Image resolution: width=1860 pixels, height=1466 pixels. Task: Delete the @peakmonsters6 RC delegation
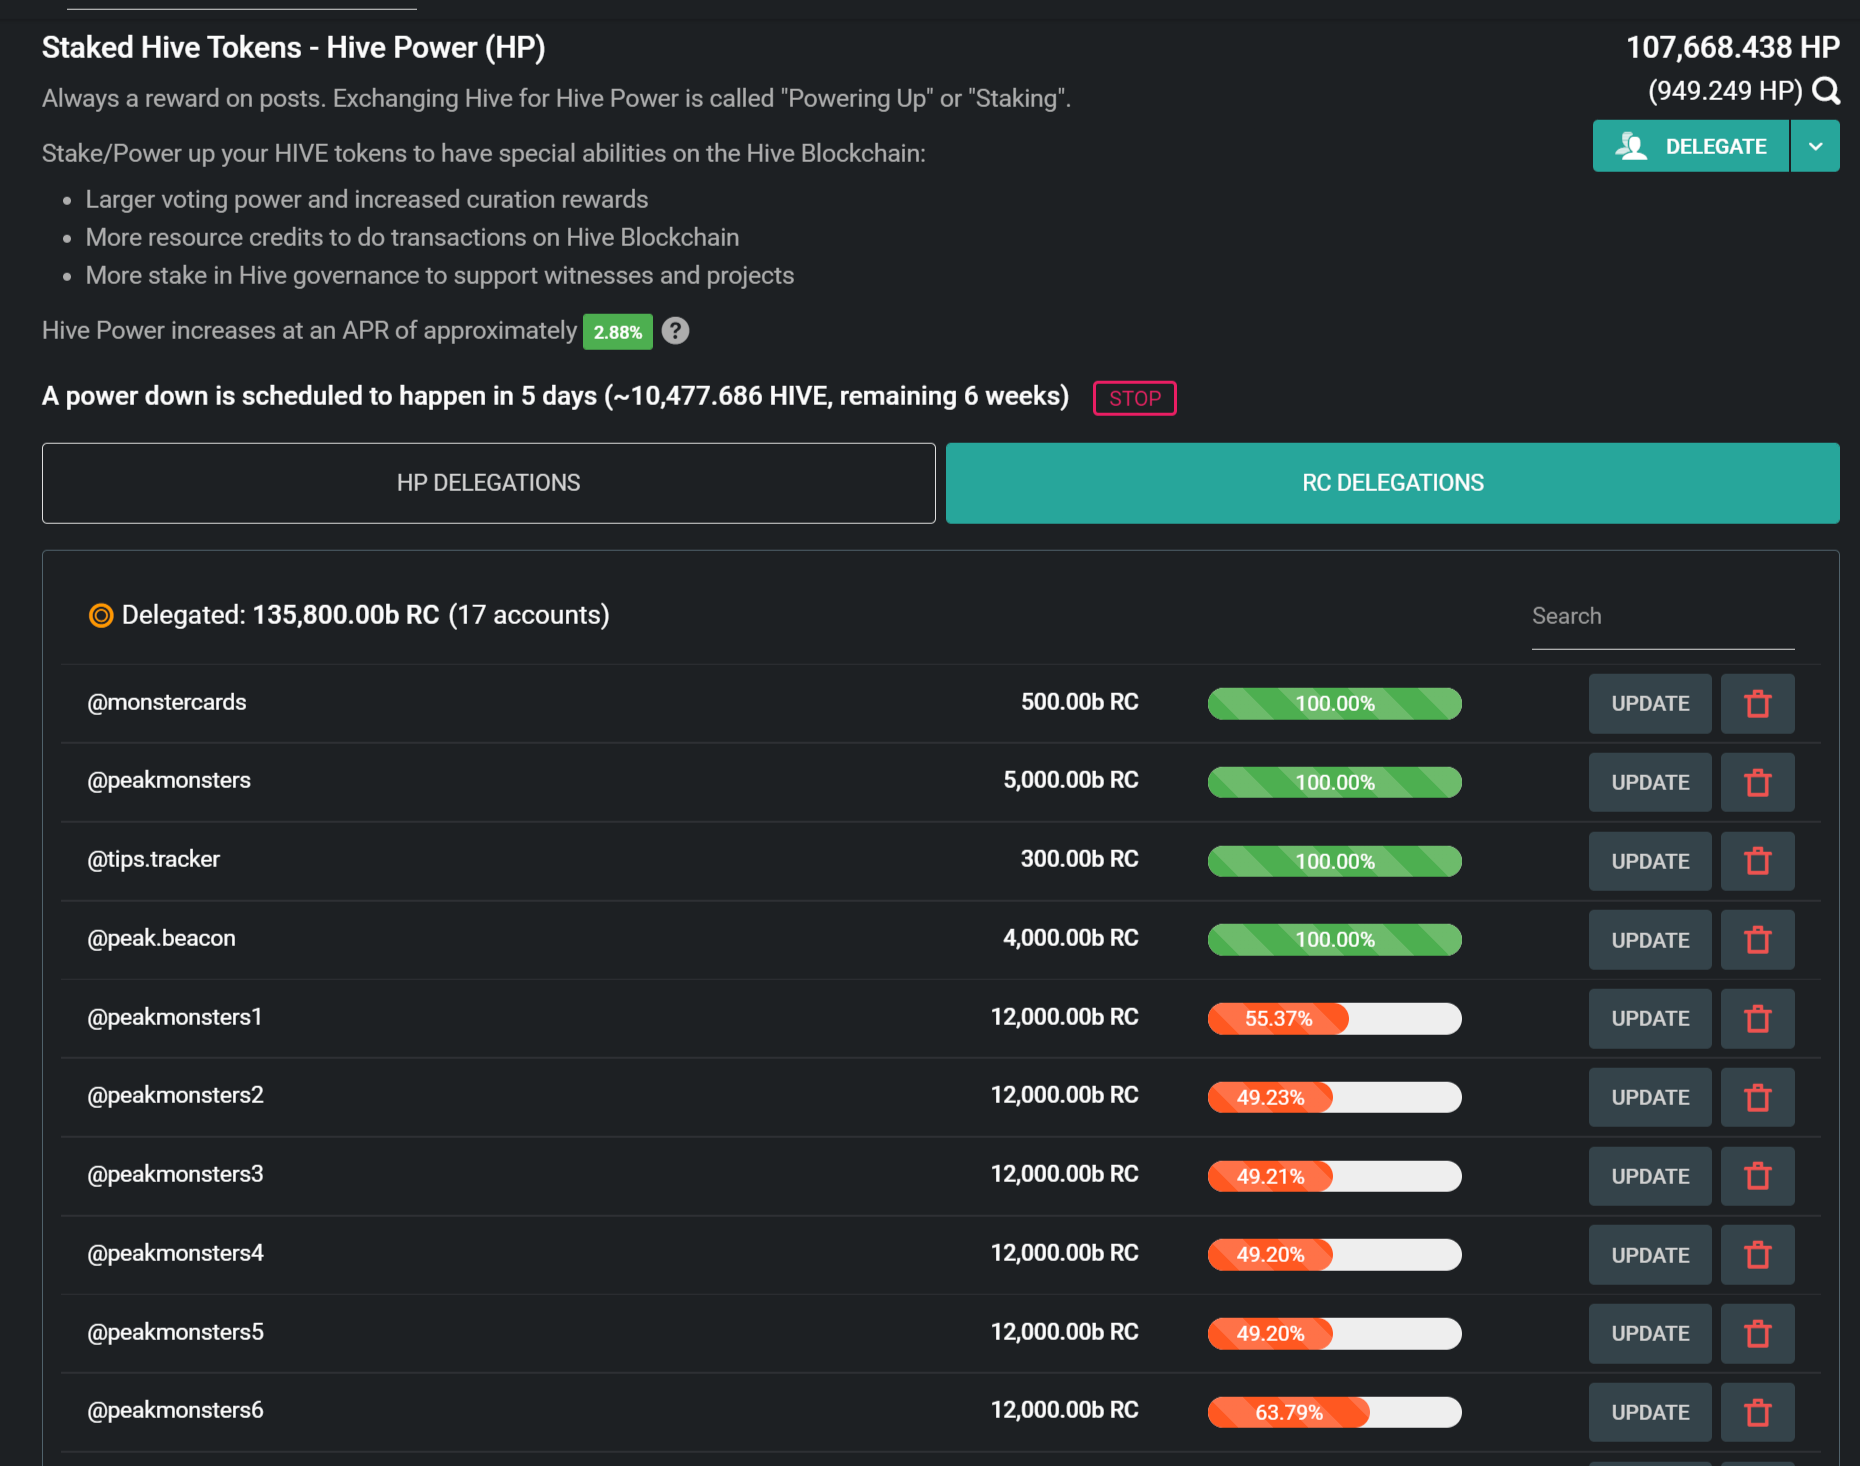[x=1757, y=1412]
